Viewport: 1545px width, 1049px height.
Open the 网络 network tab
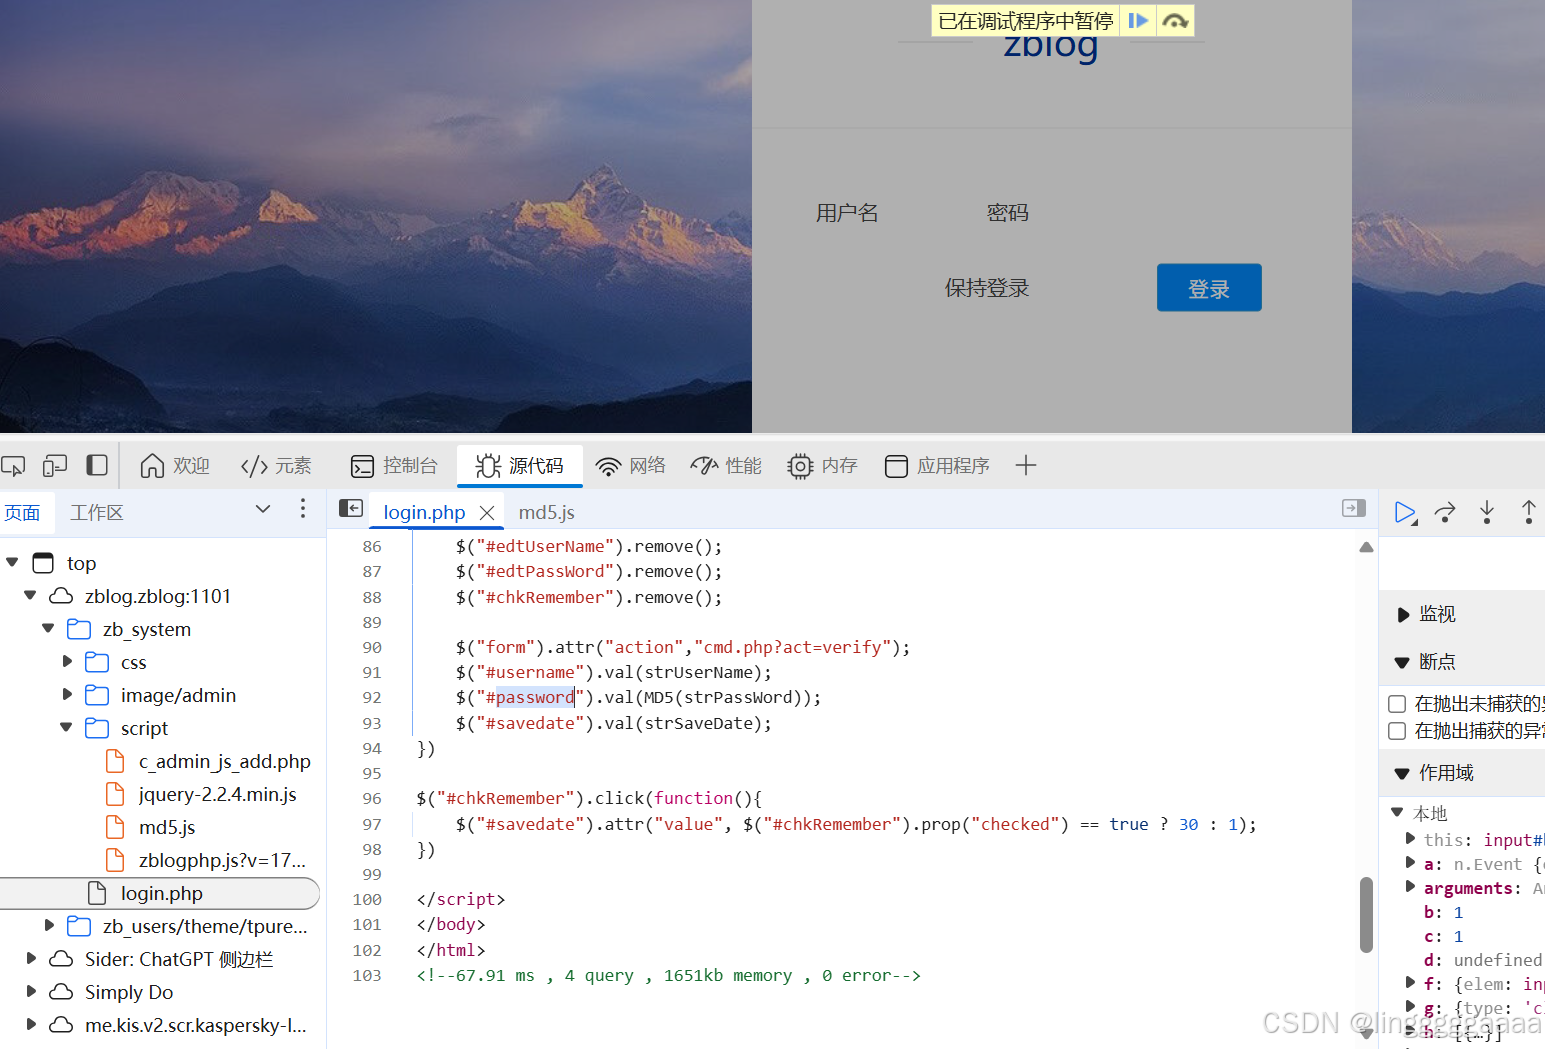(631, 466)
